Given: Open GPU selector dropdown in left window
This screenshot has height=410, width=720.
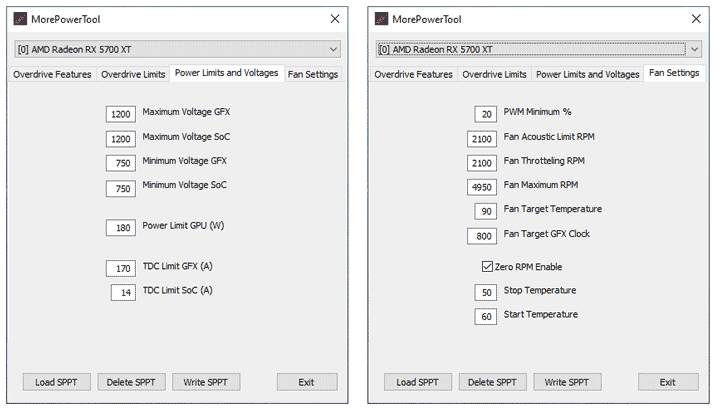Looking at the screenshot, I should tap(177, 49).
